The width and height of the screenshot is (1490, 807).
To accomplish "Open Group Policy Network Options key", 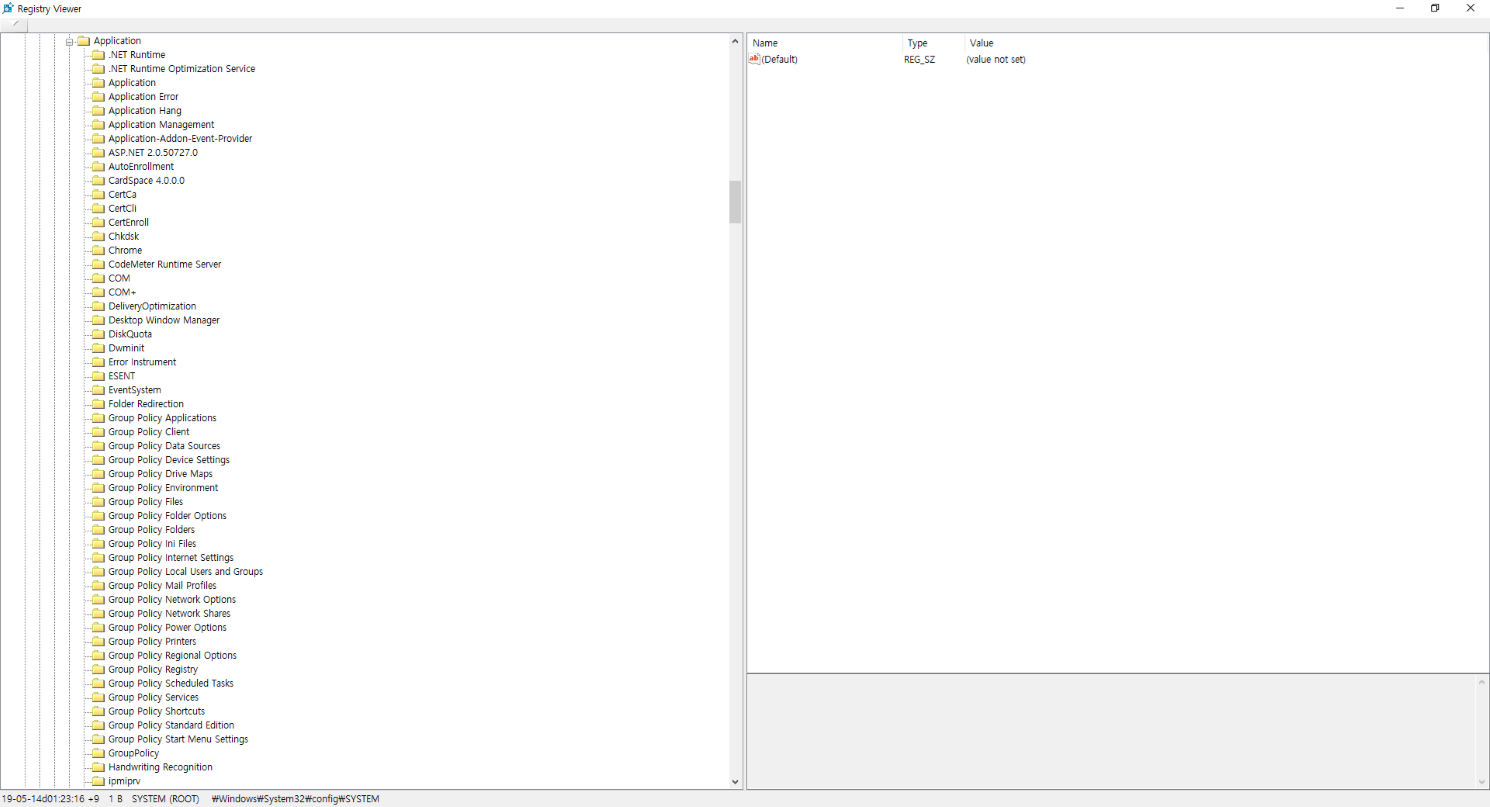I will (x=172, y=601).
